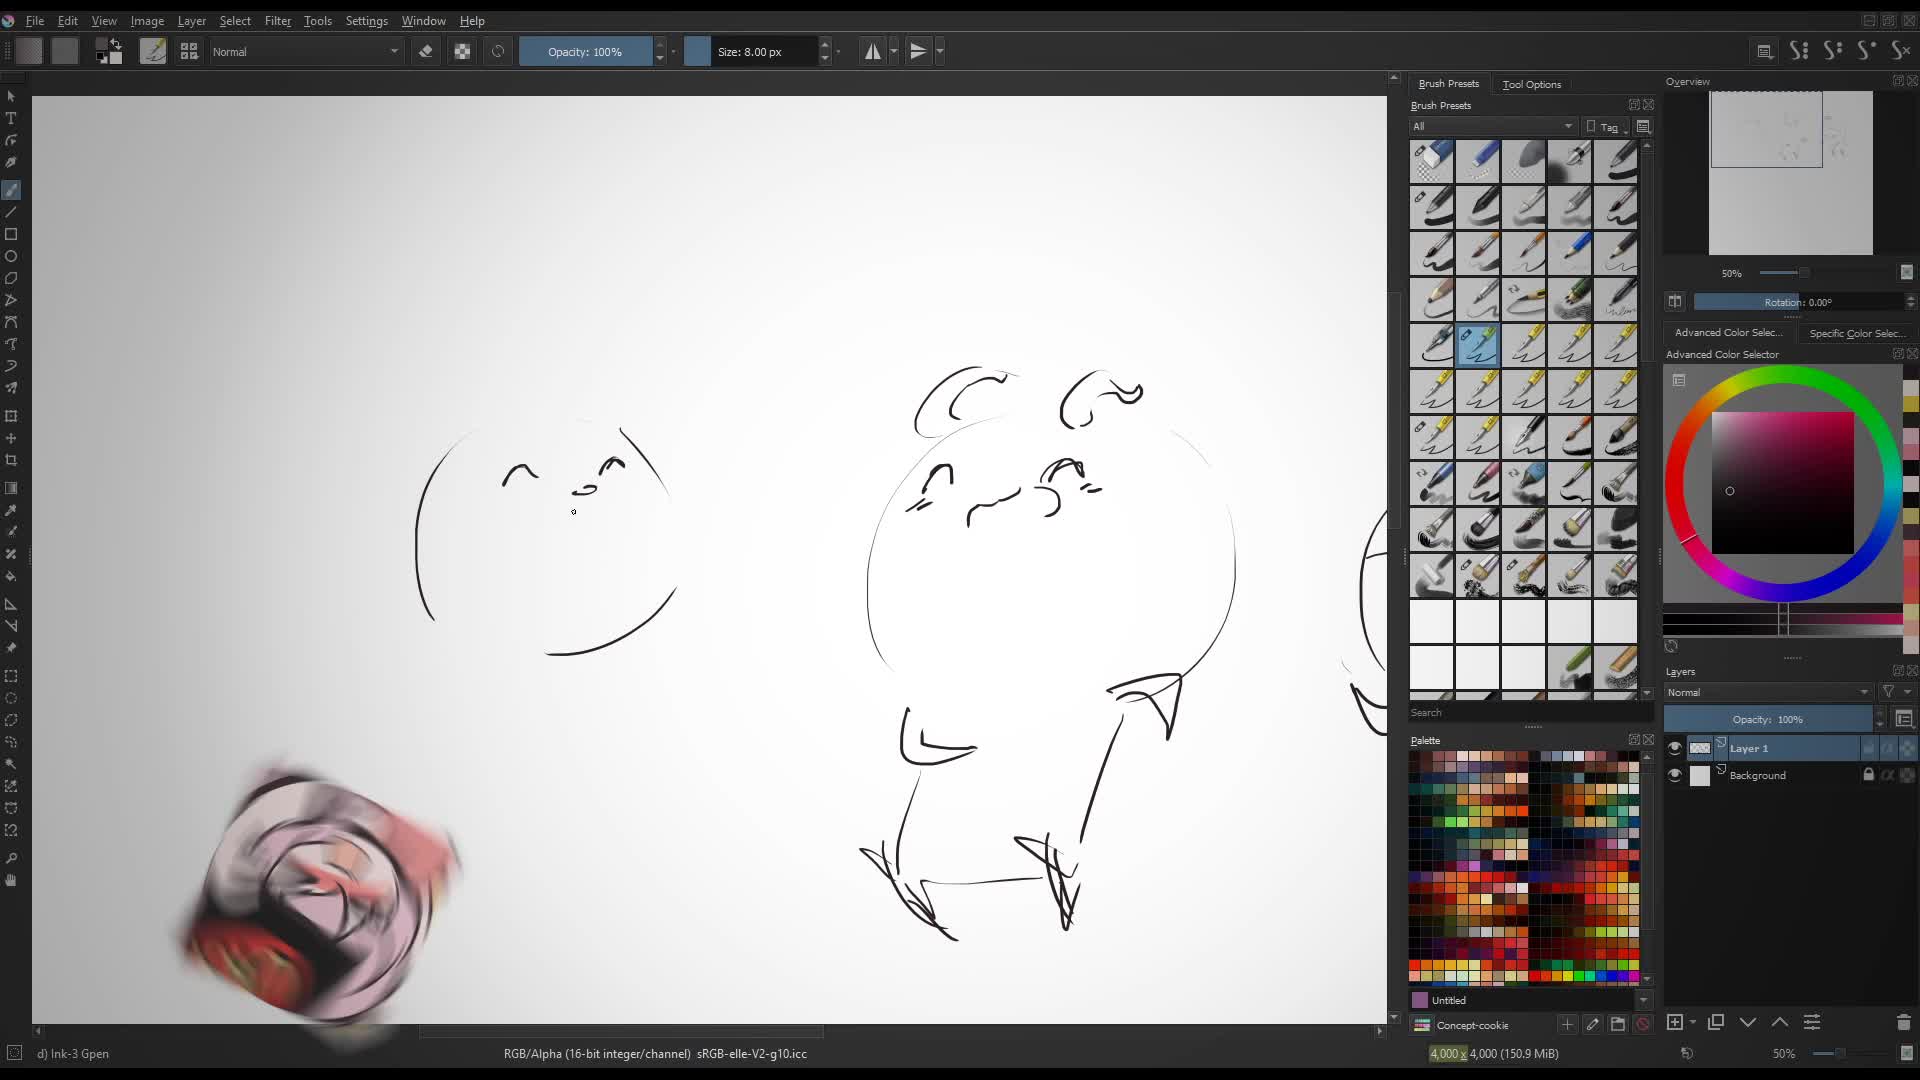Viewport: 1920px width, 1080px height.
Task: Open the Settings menu
Action: (366, 20)
